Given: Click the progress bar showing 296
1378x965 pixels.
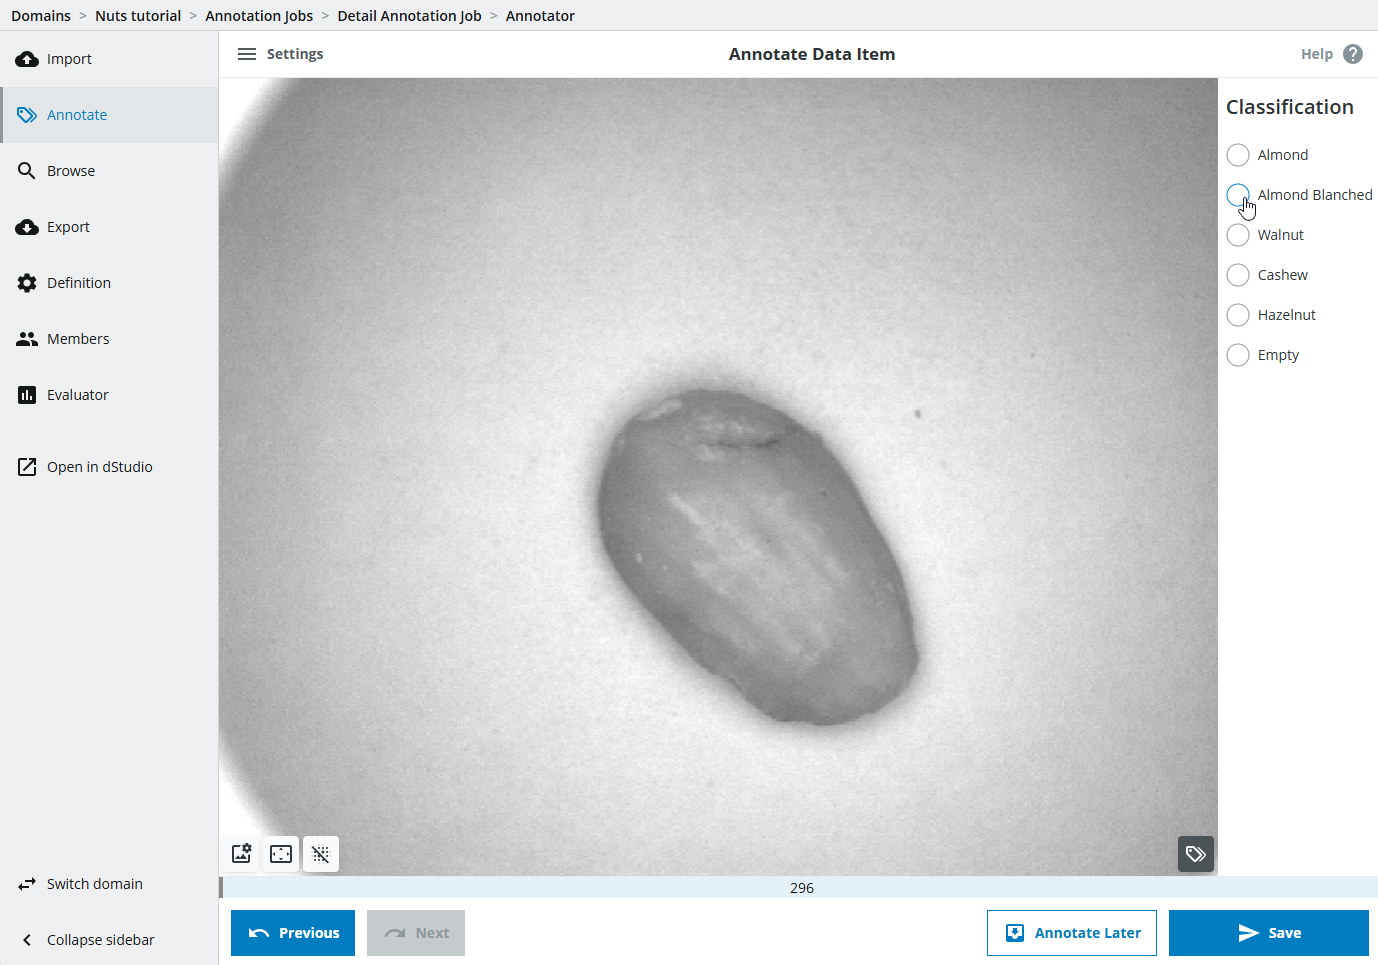Looking at the screenshot, I should coord(800,888).
